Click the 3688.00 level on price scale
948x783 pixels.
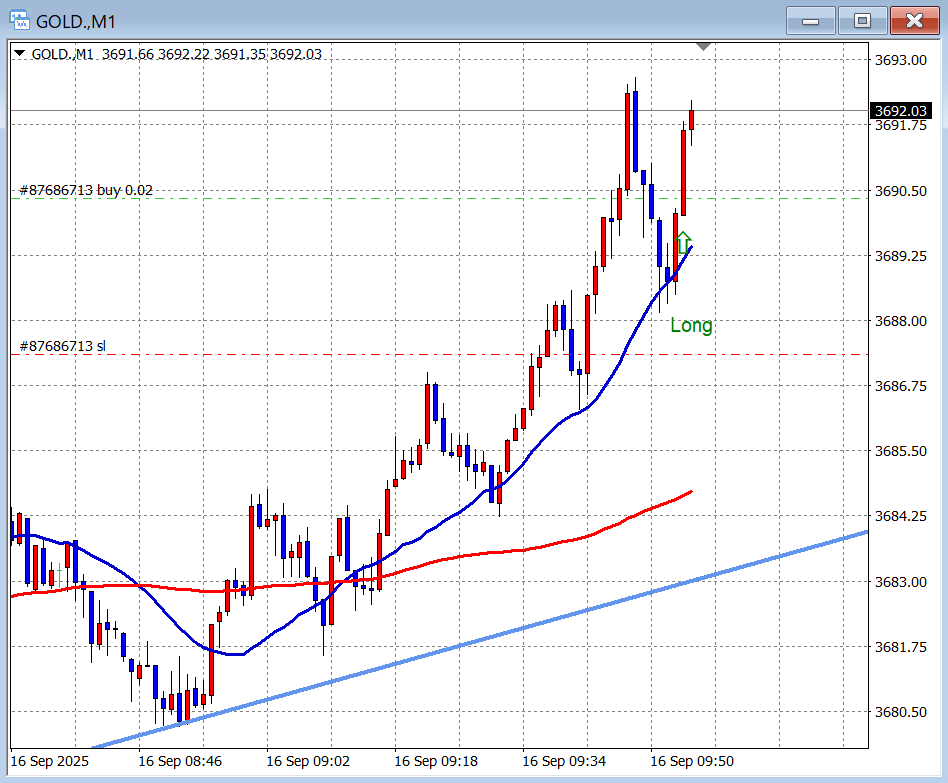click(899, 321)
